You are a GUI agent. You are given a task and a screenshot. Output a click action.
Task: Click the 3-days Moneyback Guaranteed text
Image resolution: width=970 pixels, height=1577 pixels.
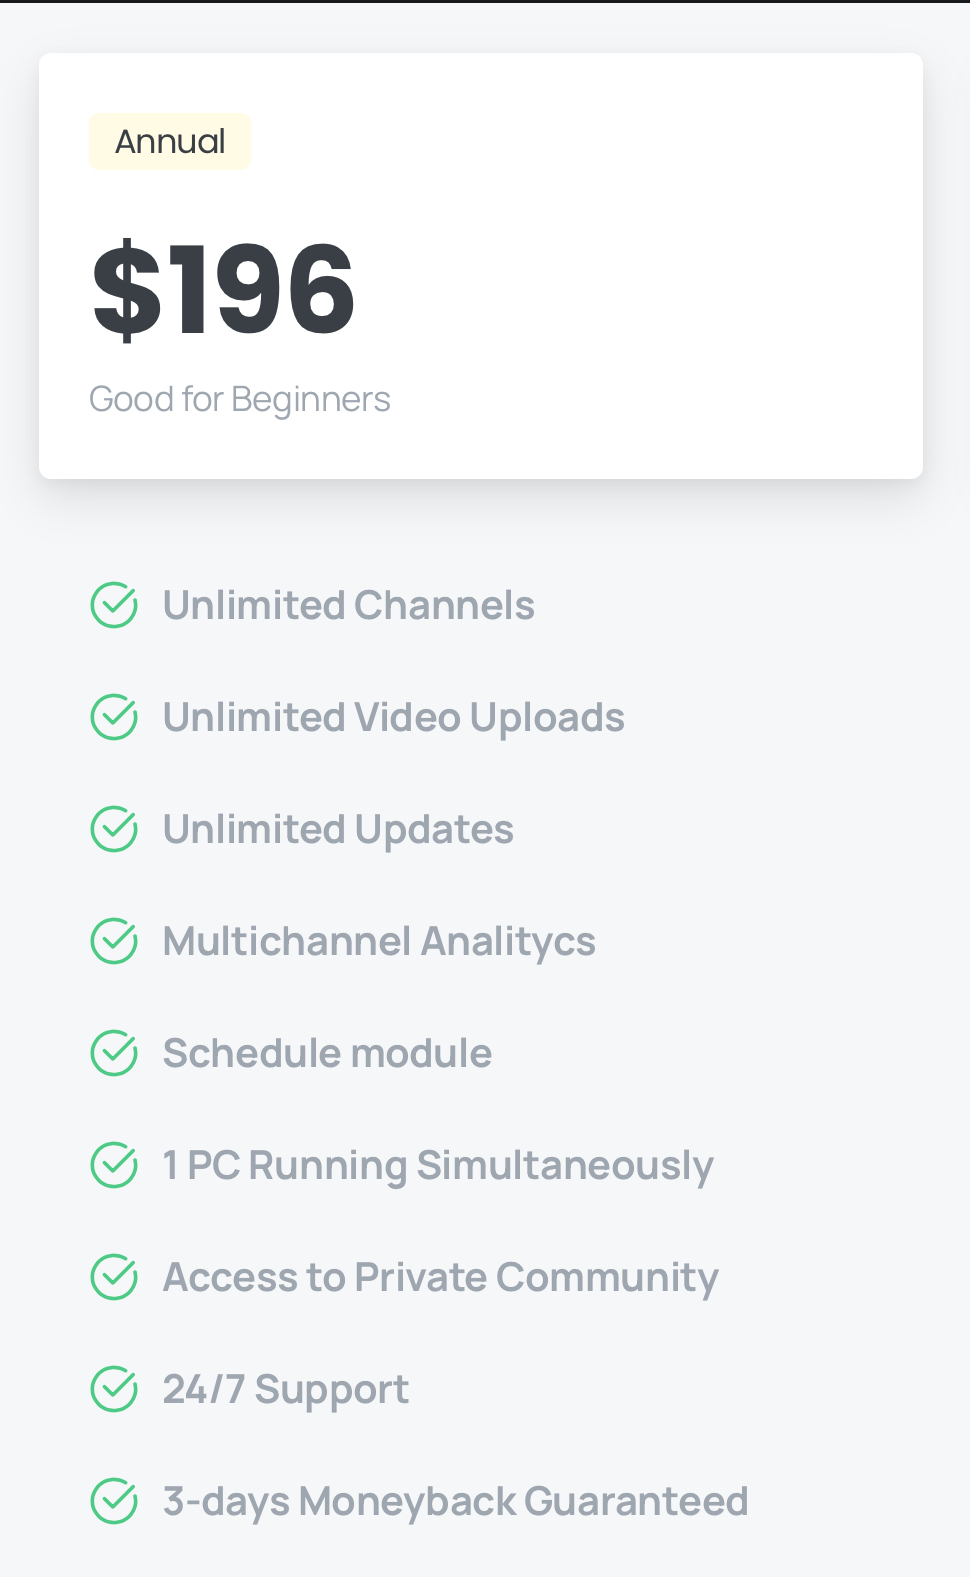tap(456, 1503)
